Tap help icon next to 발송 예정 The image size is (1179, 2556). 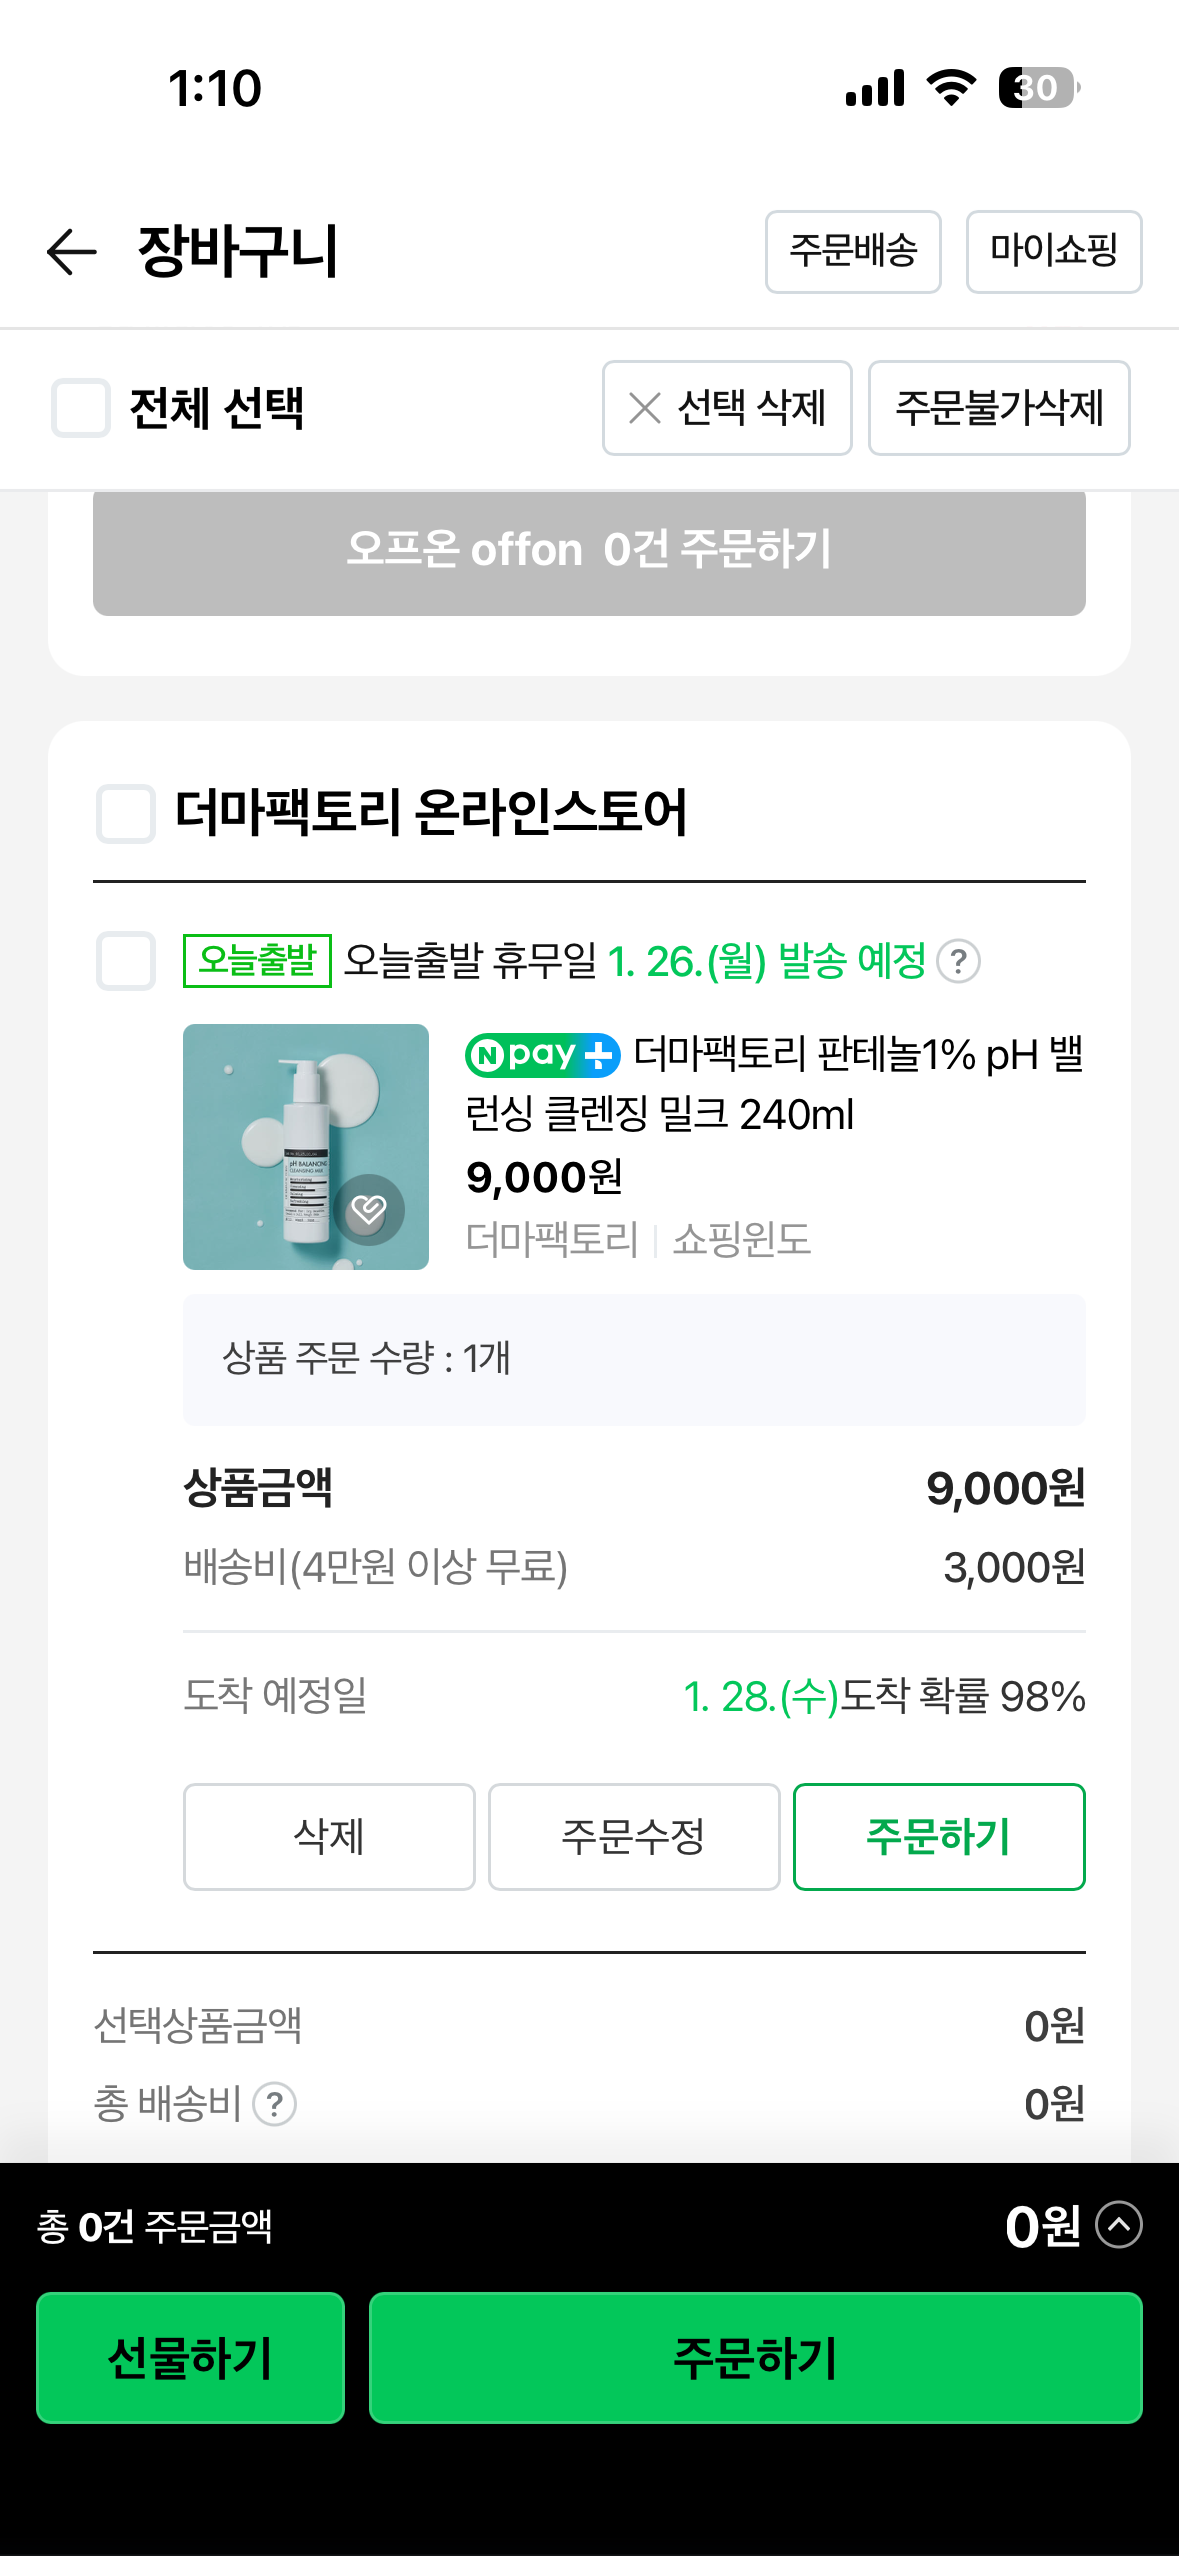[x=958, y=962]
